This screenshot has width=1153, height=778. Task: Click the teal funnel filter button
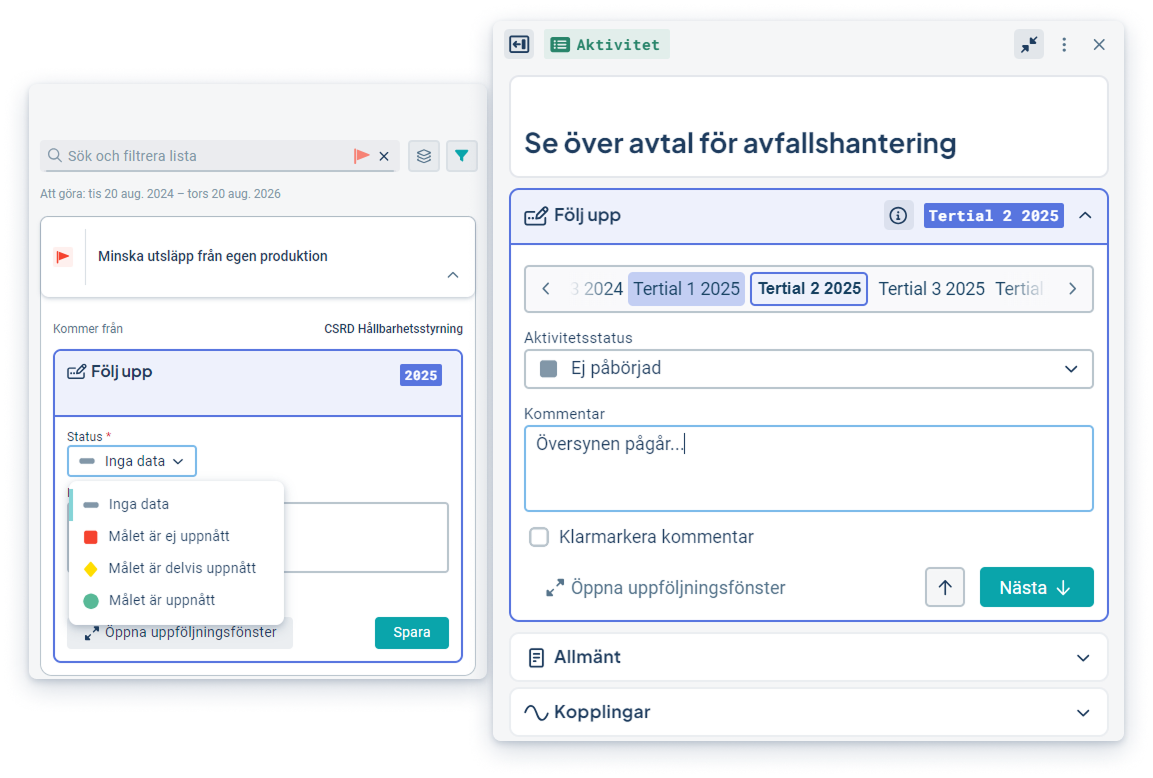click(462, 156)
